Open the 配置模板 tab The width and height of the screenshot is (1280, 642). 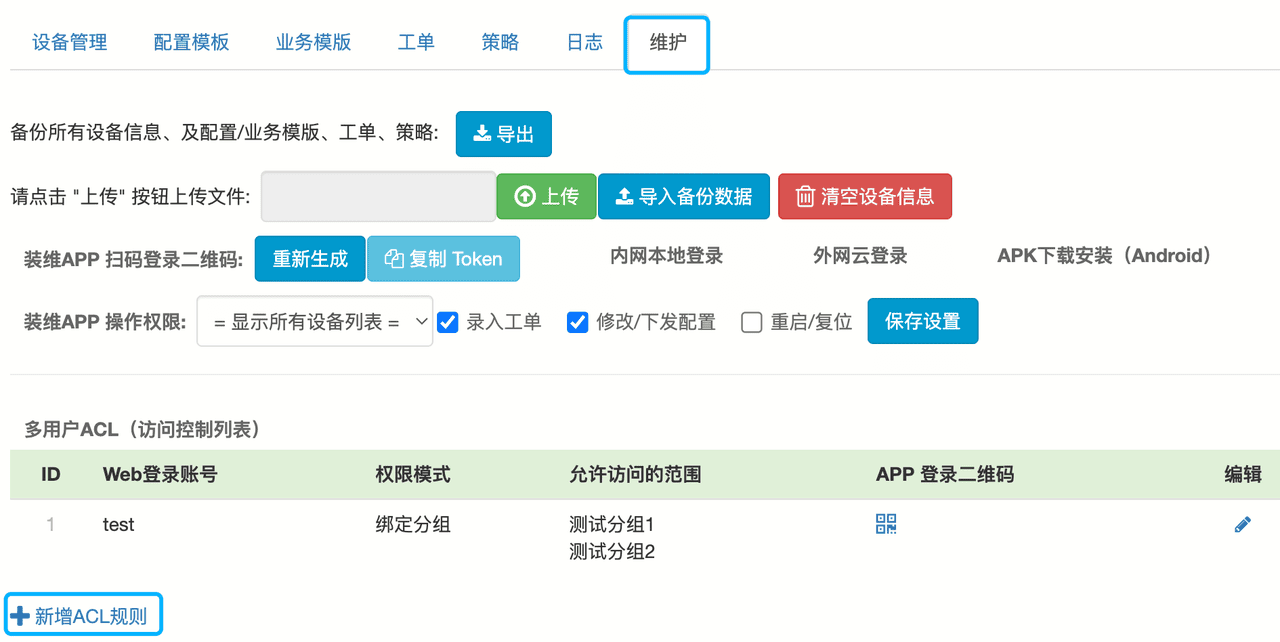tap(191, 42)
